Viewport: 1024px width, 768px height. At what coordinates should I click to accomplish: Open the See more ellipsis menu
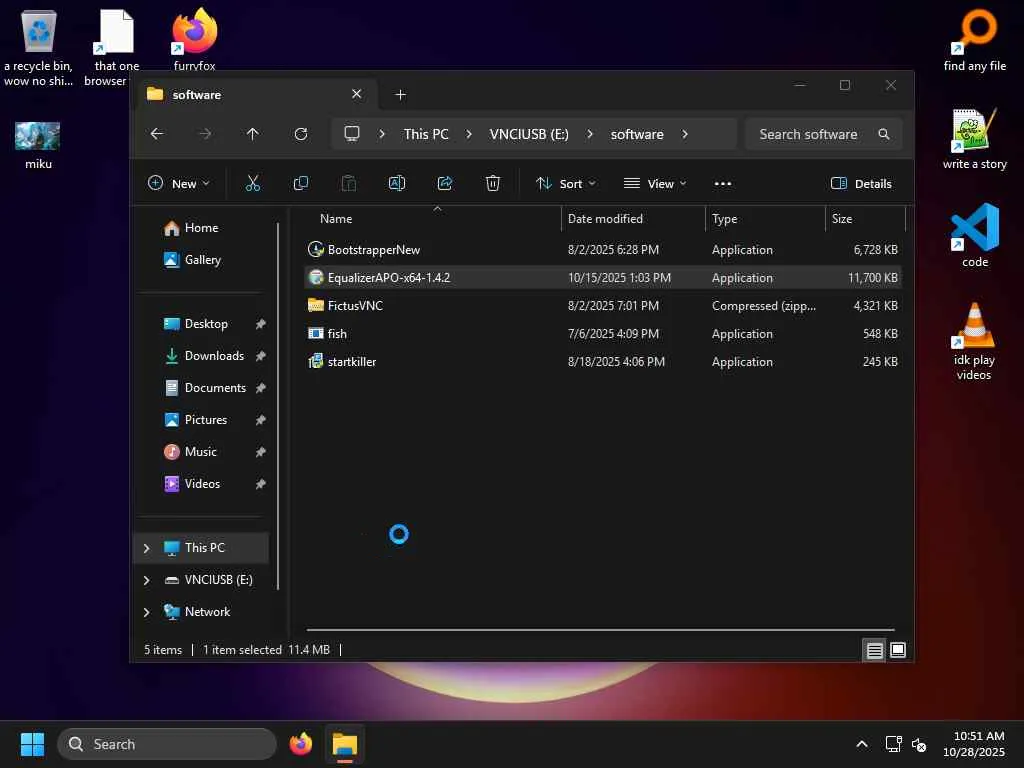click(723, 184)
